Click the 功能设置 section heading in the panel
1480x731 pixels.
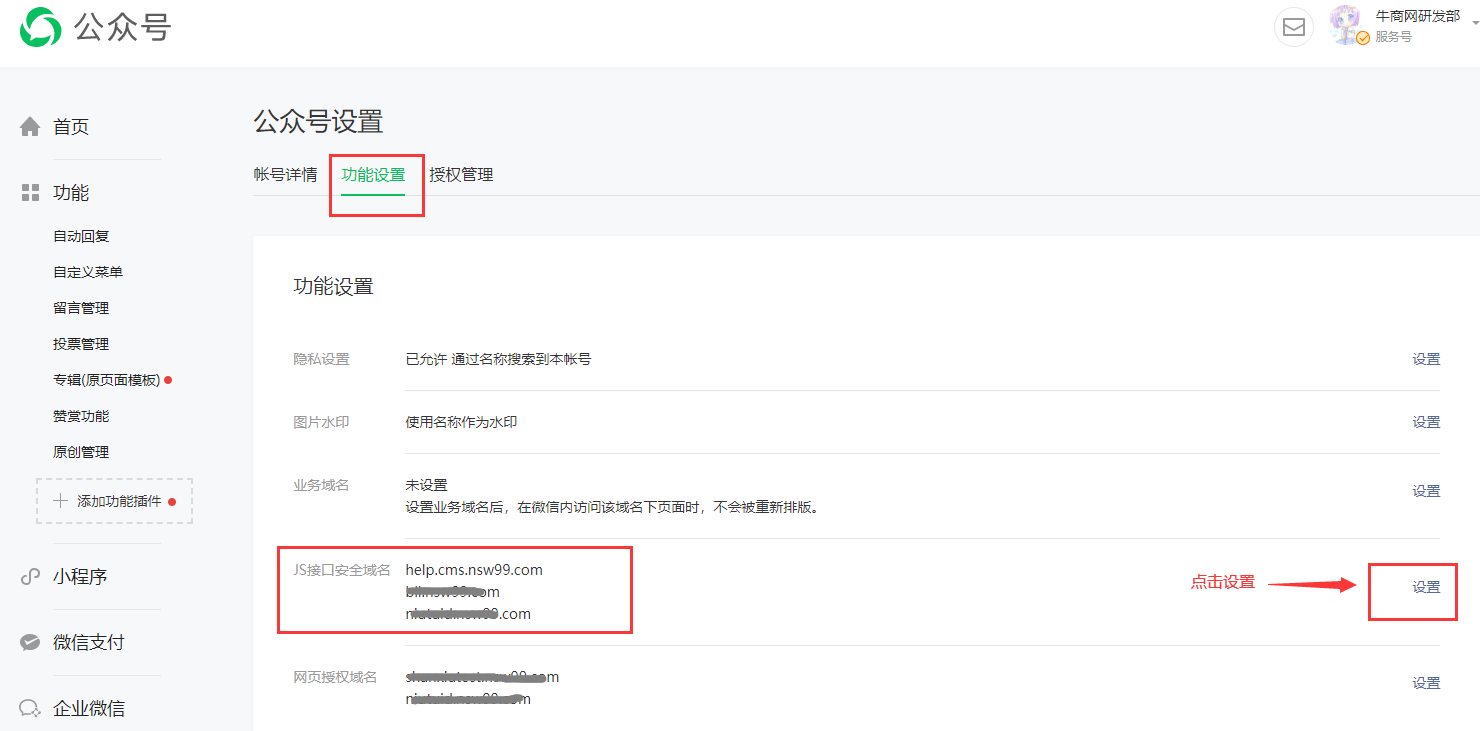click(333, 287)
